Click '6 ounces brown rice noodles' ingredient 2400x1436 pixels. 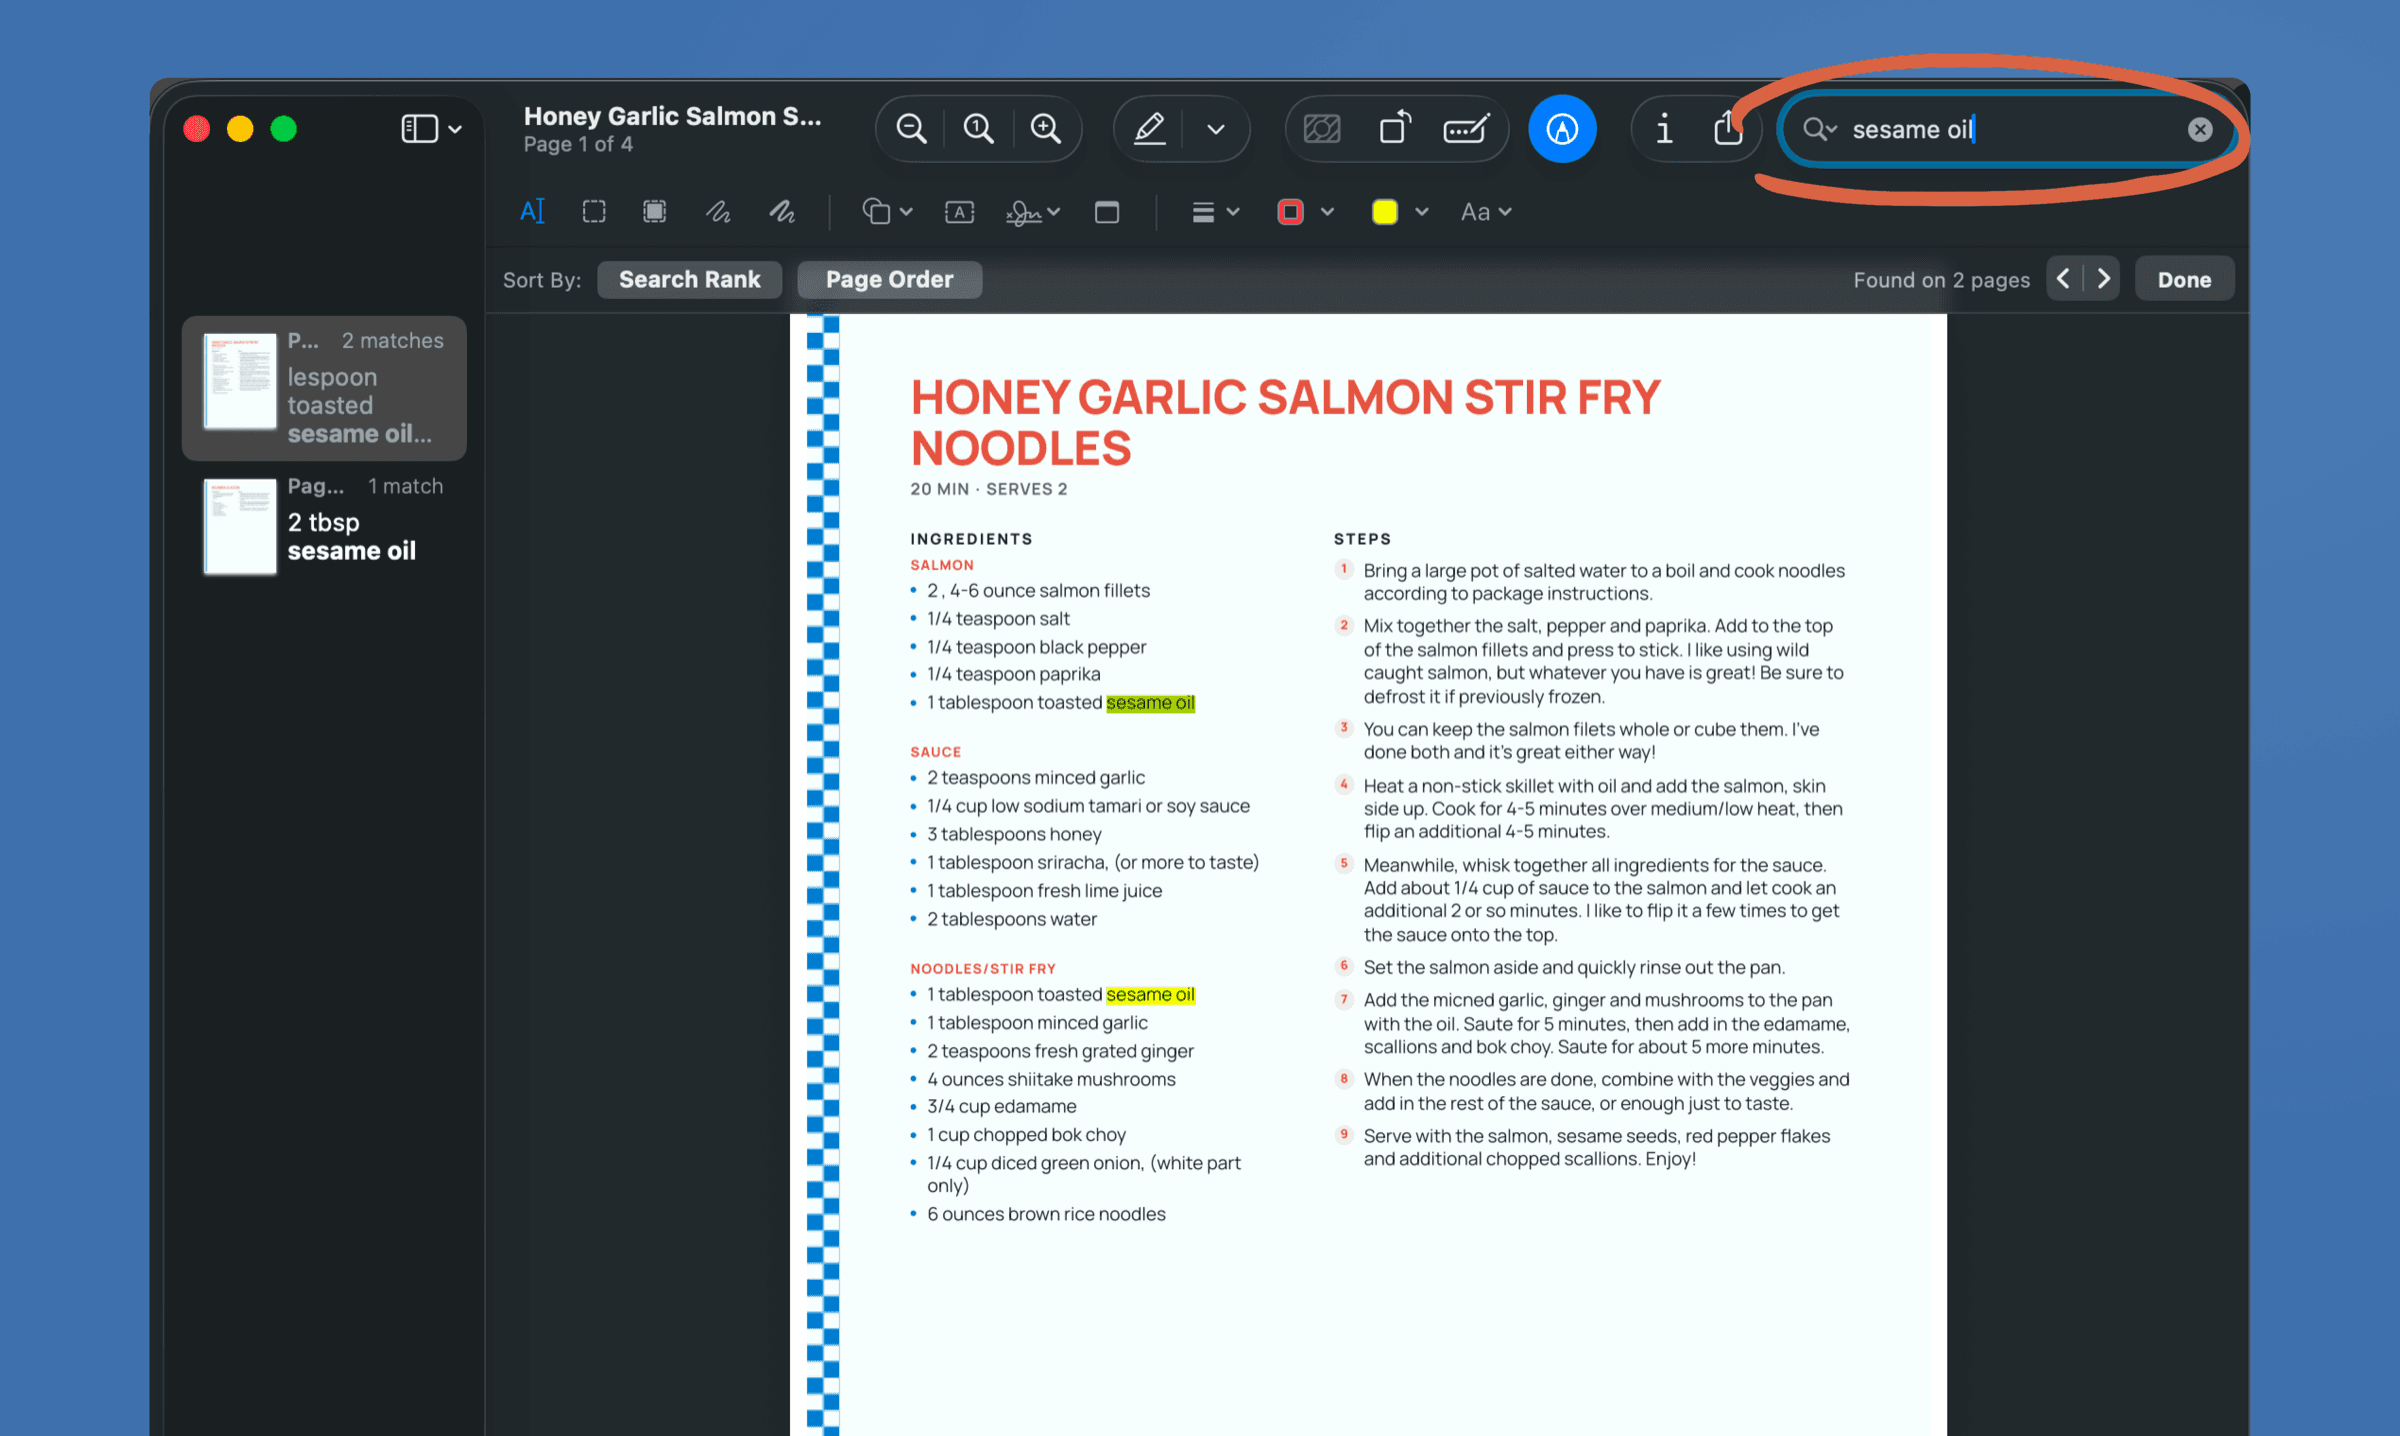coord(1046,1213)
